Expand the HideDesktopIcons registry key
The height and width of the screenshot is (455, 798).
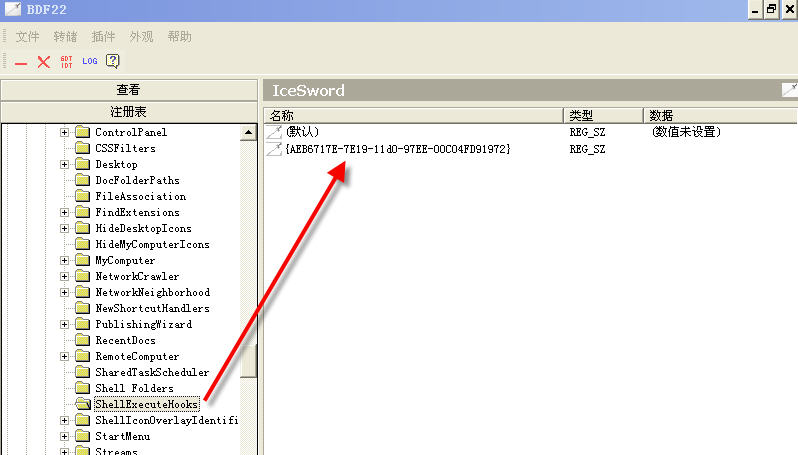pos(64,228)
